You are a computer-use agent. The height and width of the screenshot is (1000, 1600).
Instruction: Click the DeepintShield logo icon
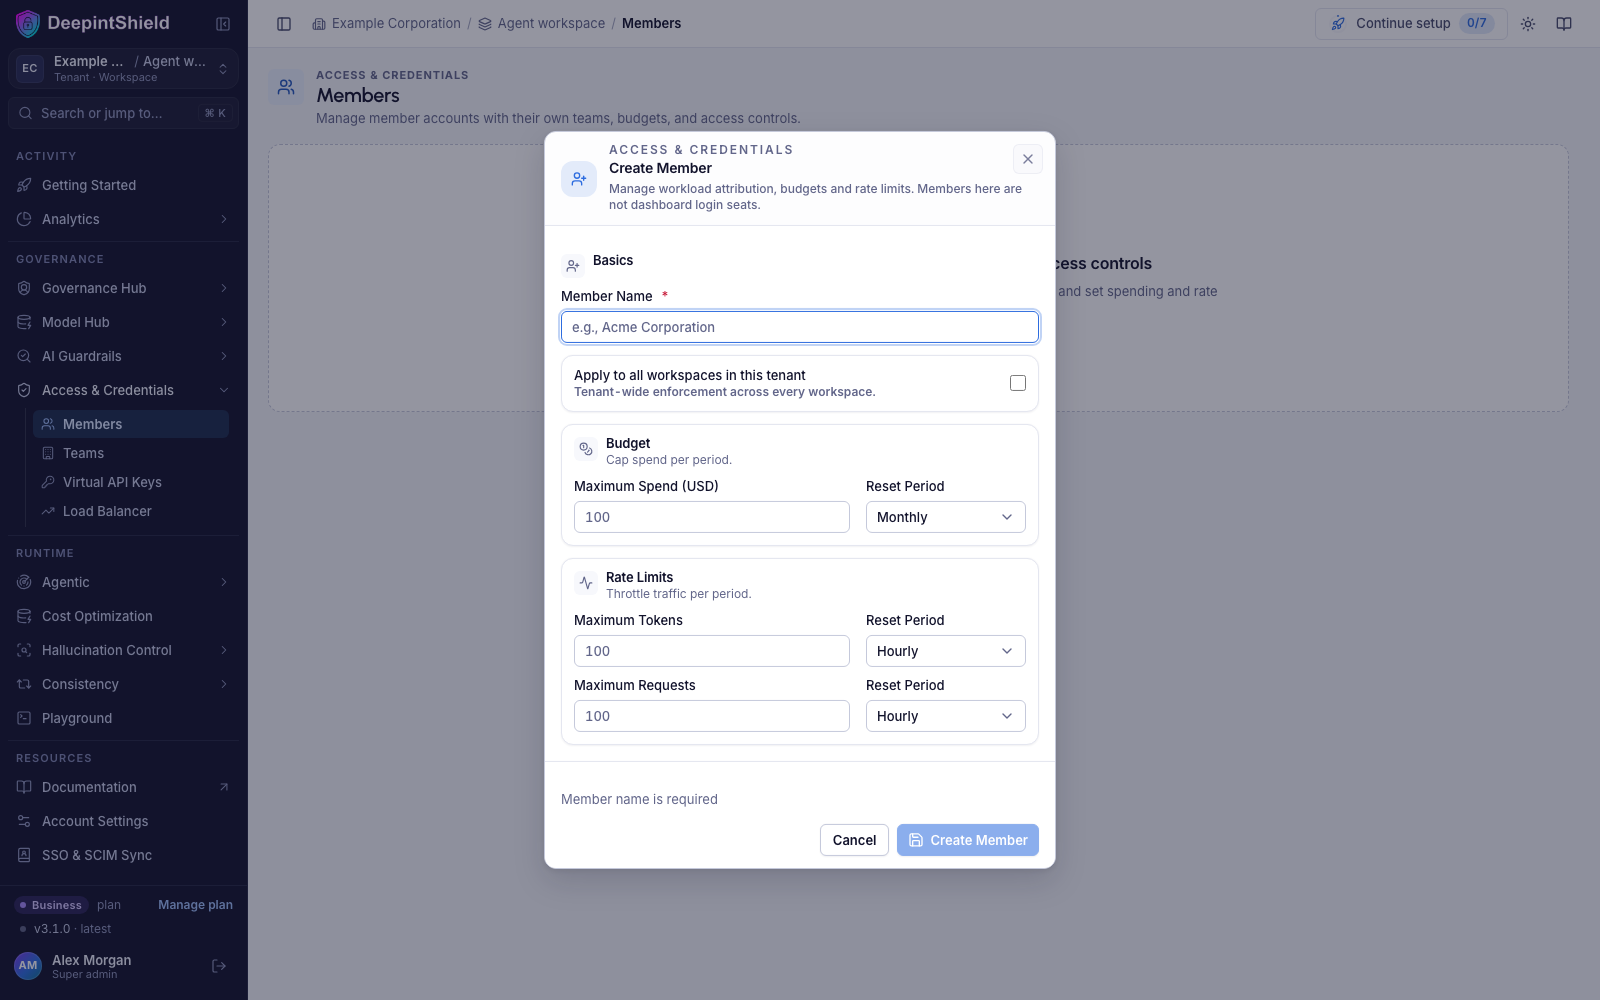click(28, 23)
